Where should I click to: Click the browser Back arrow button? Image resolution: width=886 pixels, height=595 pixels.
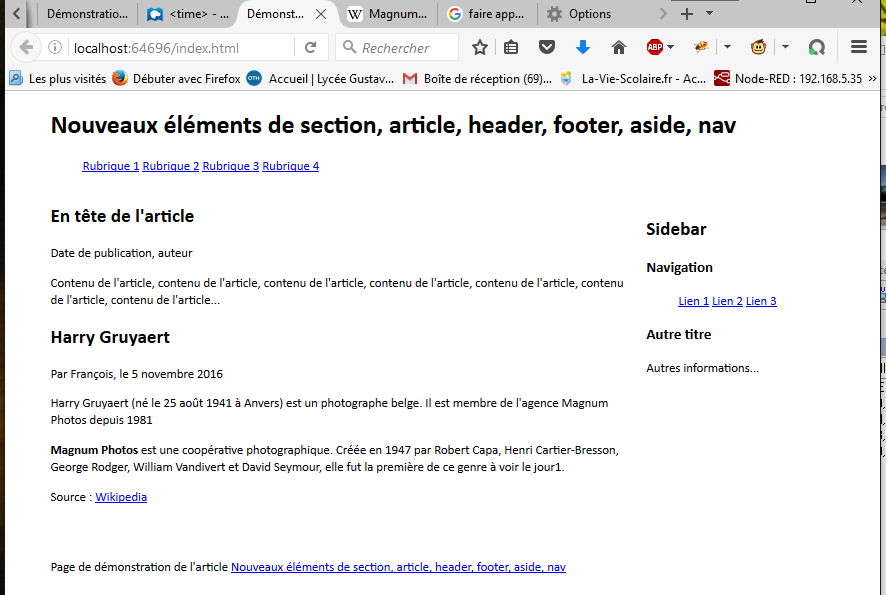click(26, 47)
